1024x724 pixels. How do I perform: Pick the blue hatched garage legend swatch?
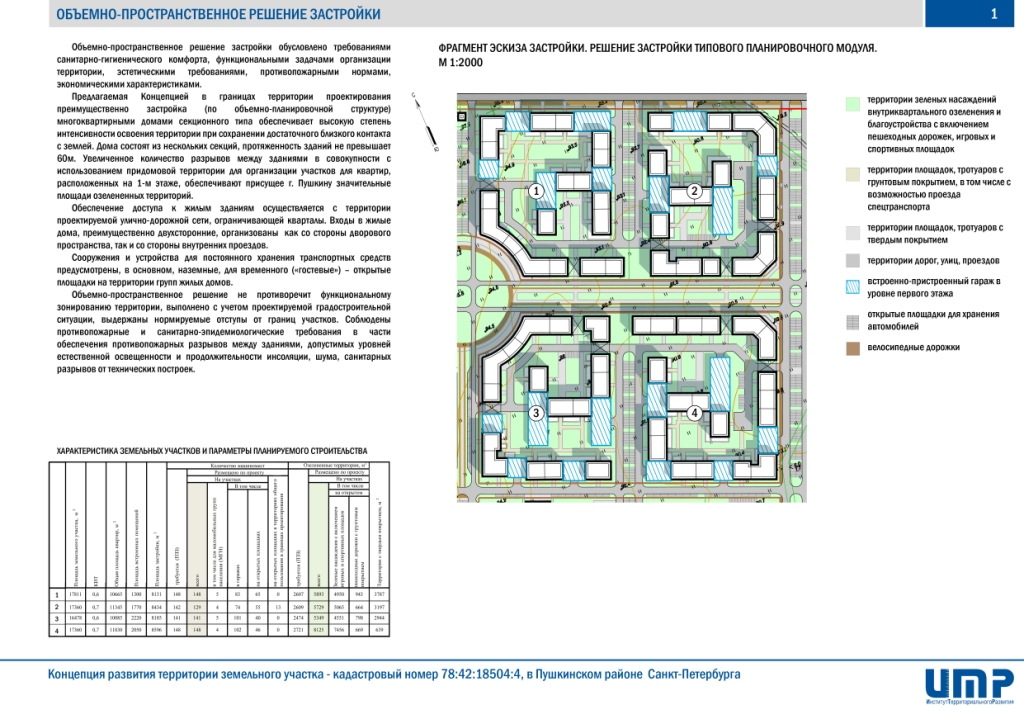pyautogui.click(x=852, y=287)
